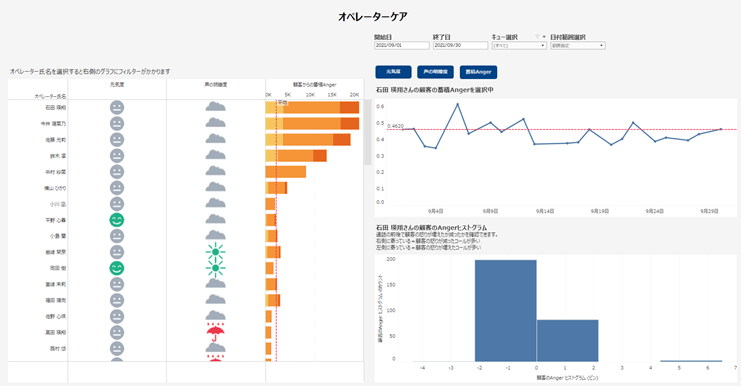This screenshot has height=386, width=741.
Task: Click the green smiley face beside a sun icon
Action: coord(117,268)
